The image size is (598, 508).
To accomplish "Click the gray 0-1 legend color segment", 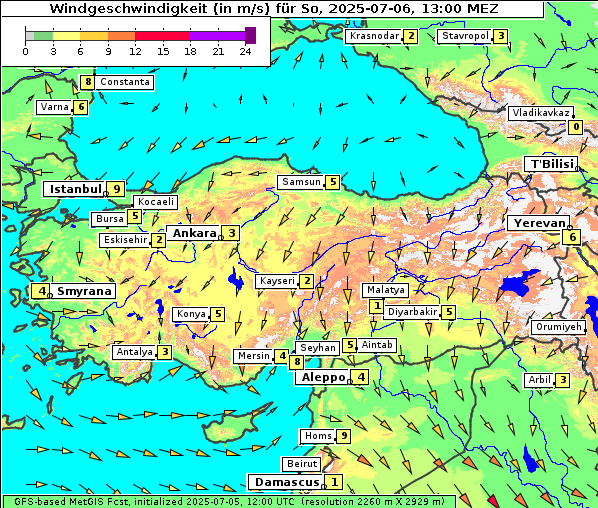I will click(30, 36).
